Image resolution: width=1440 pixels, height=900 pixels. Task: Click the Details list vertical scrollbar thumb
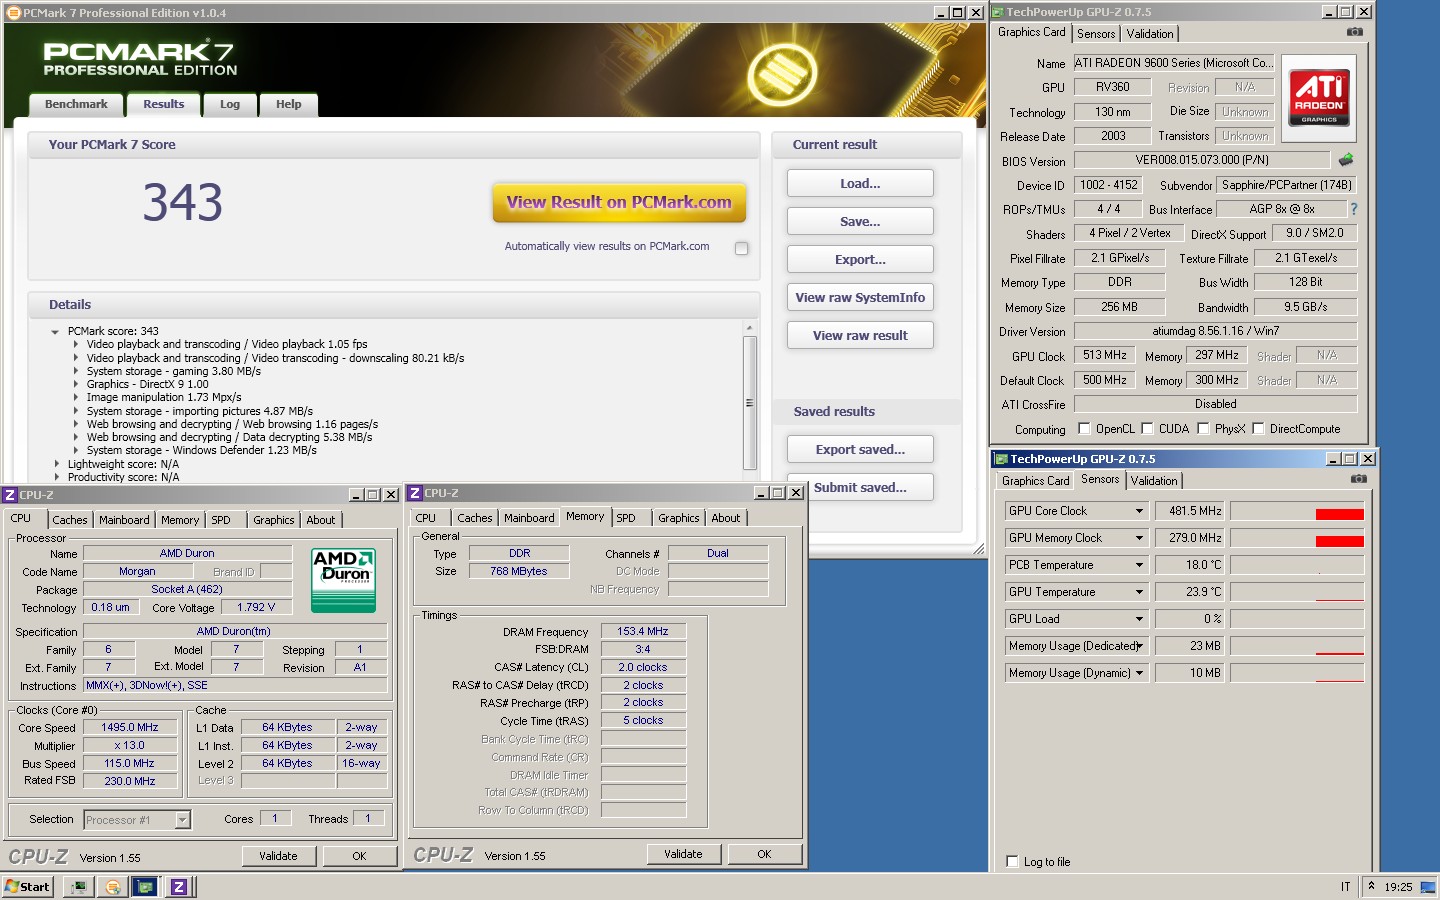coord(749,403)
